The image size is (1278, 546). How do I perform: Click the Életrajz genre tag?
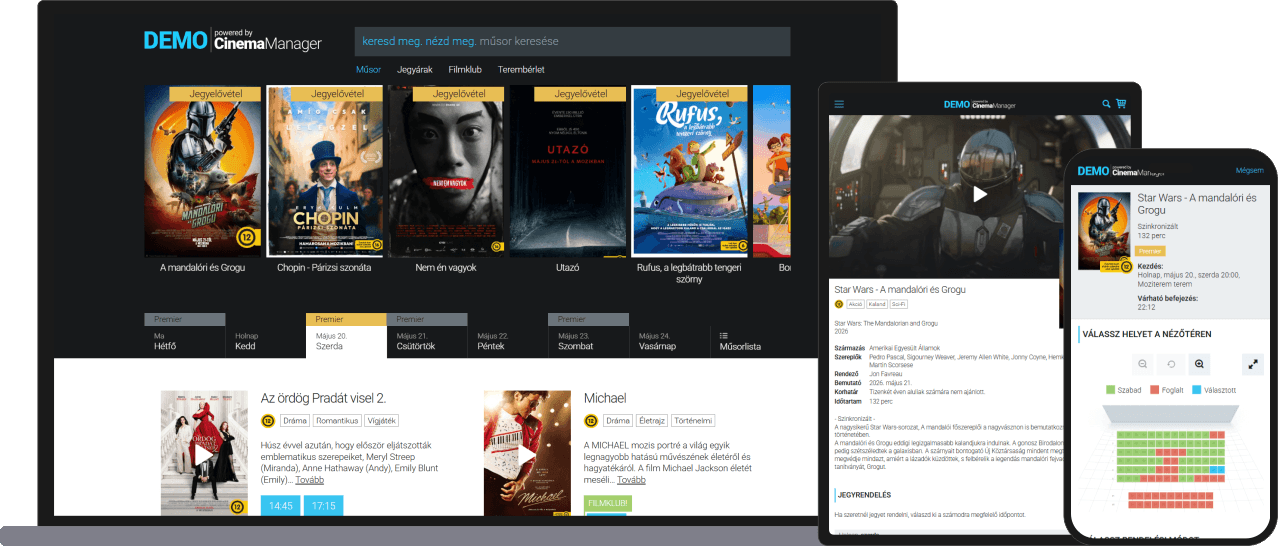pos(651,421)
